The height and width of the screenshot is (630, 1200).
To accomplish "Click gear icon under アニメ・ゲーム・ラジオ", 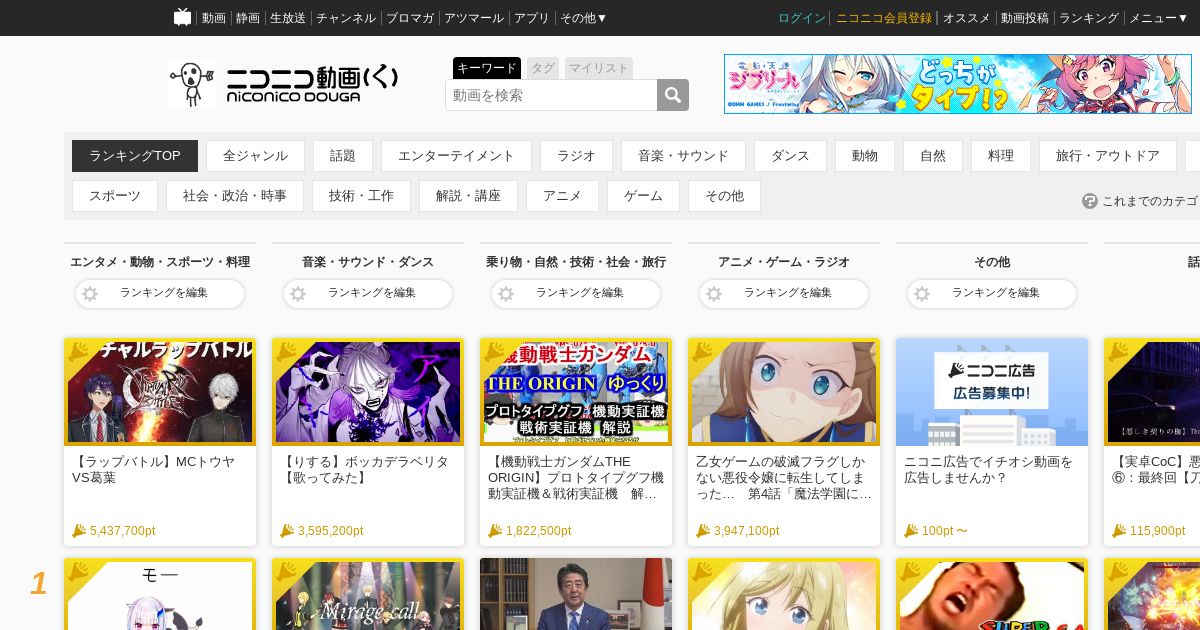I will coord(714,294).
